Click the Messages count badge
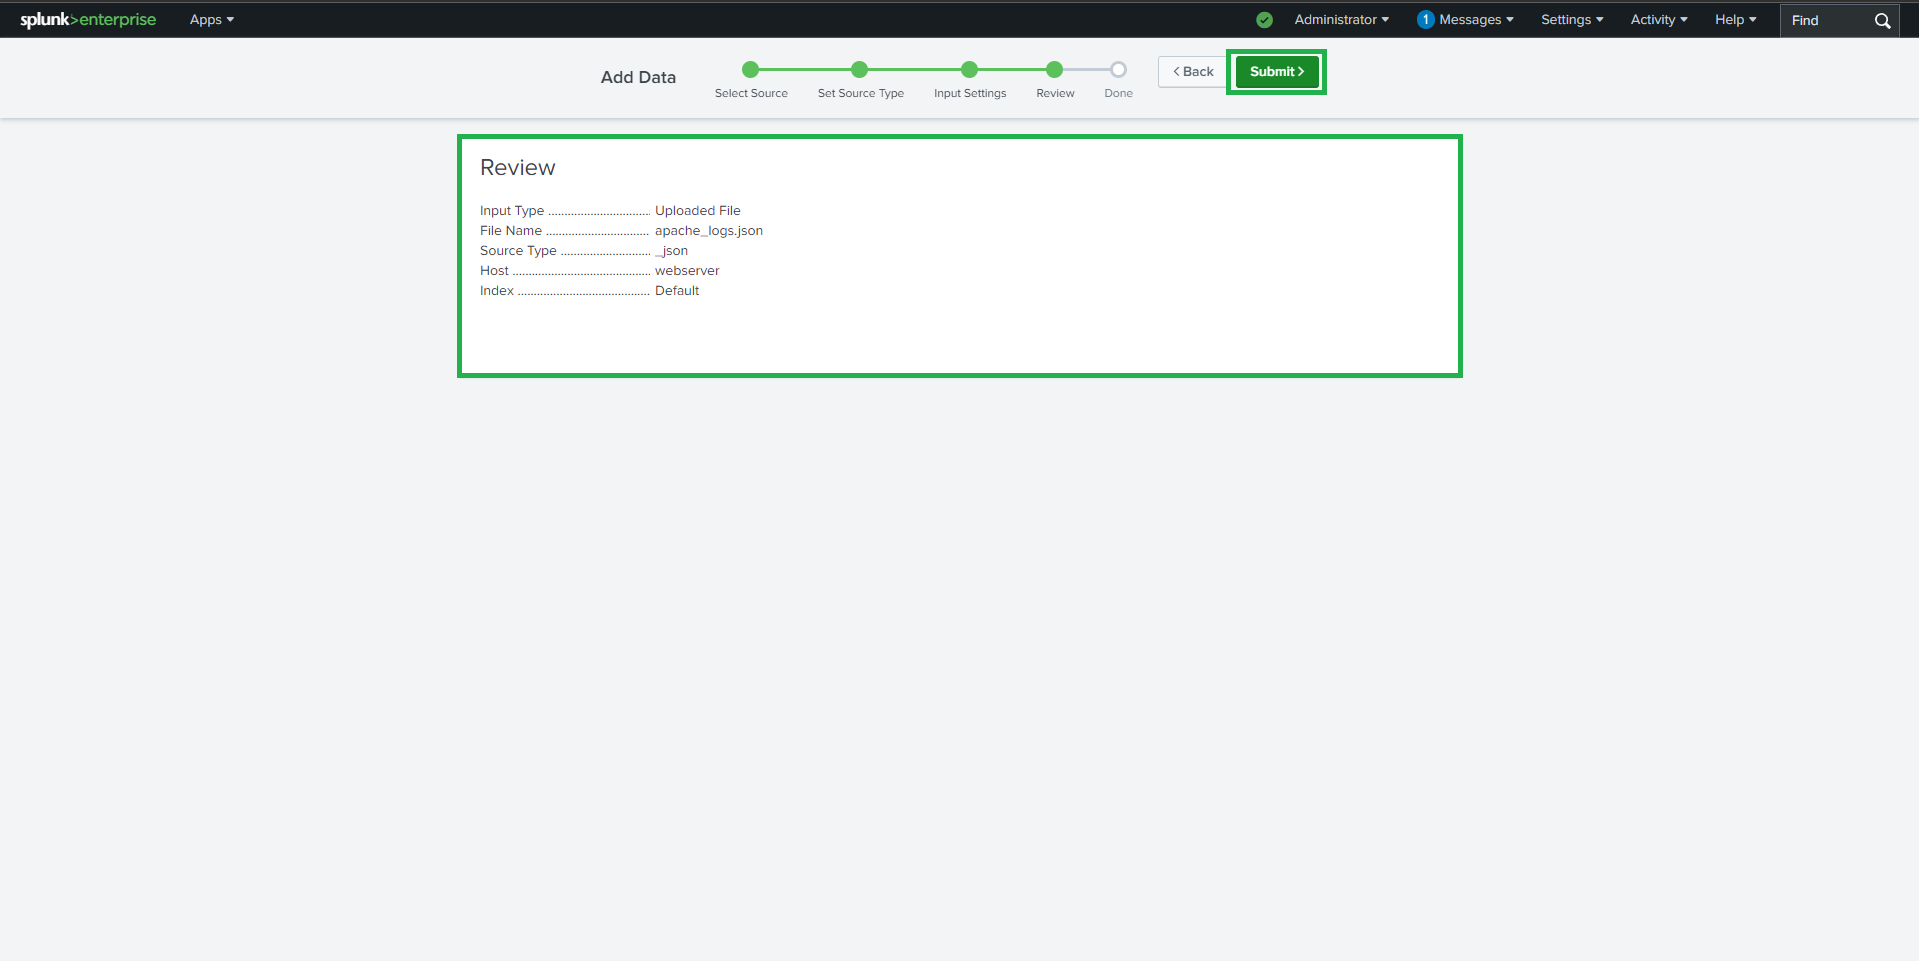The width and height of the screenshot is (1919, 961). 1426,20
